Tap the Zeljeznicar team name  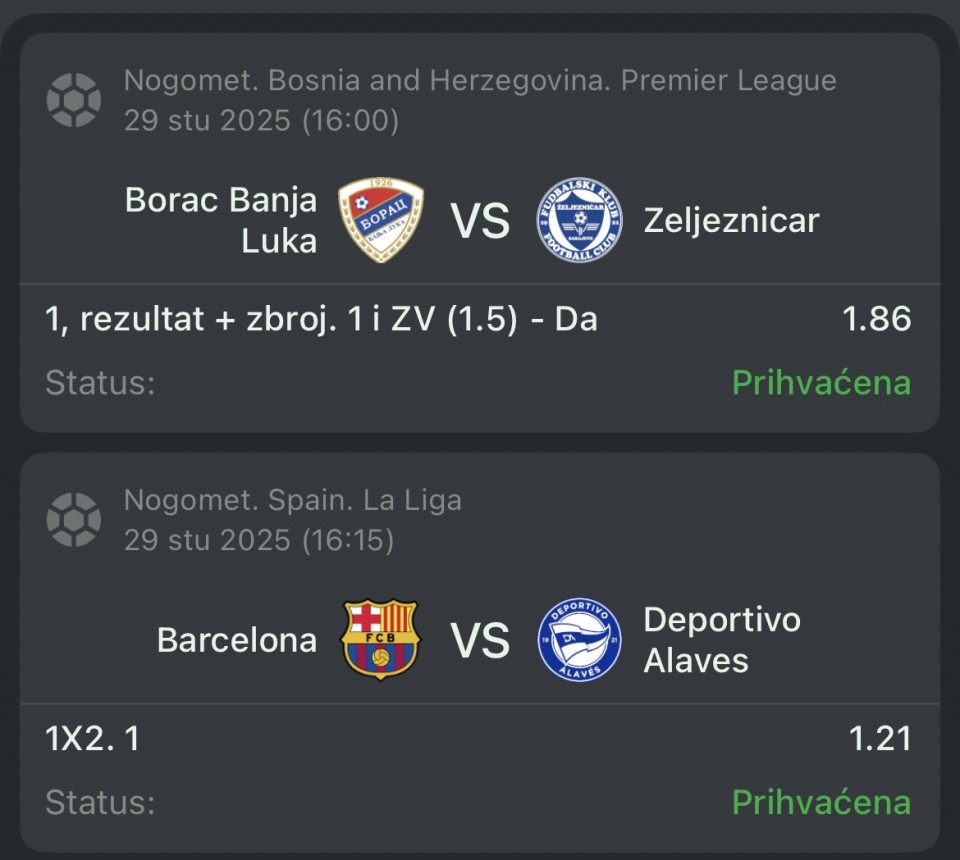(731, 220)
